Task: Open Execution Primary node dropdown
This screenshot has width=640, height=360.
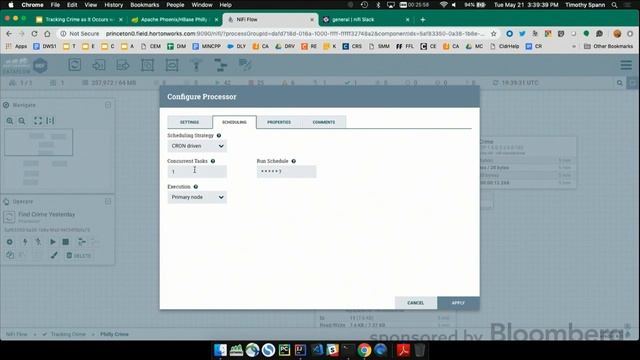Action: point(197,198)
